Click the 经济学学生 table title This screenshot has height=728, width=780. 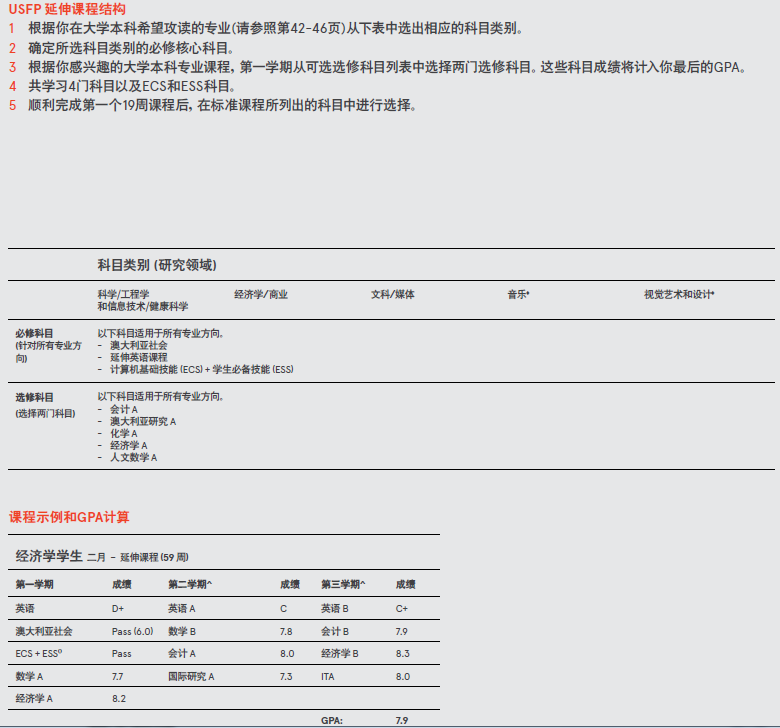(x=49, y=555)
